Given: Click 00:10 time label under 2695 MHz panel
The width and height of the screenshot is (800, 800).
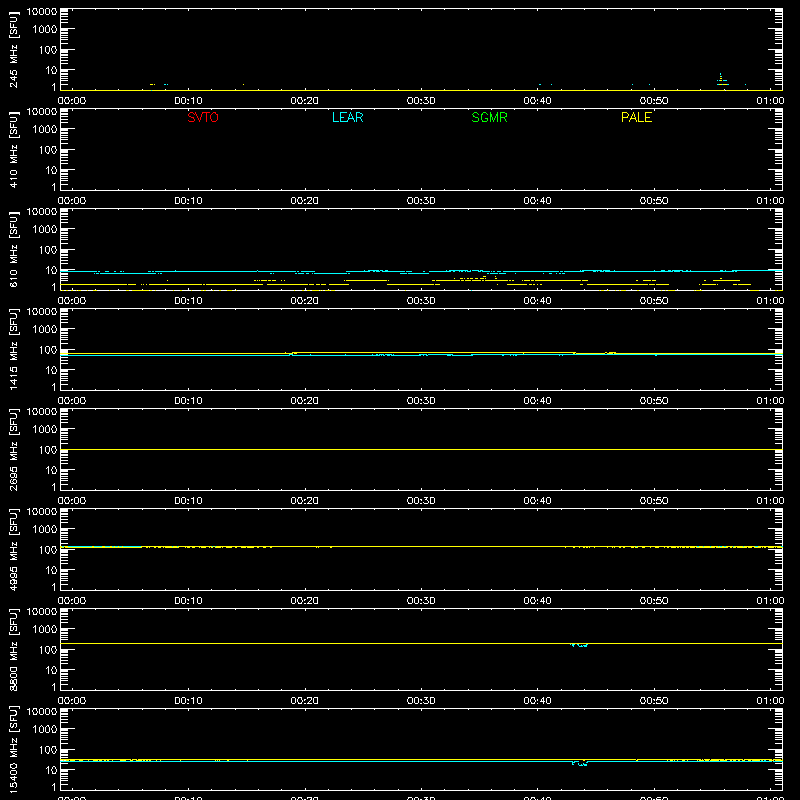Looking at the screenshot, I should point(188,501).
